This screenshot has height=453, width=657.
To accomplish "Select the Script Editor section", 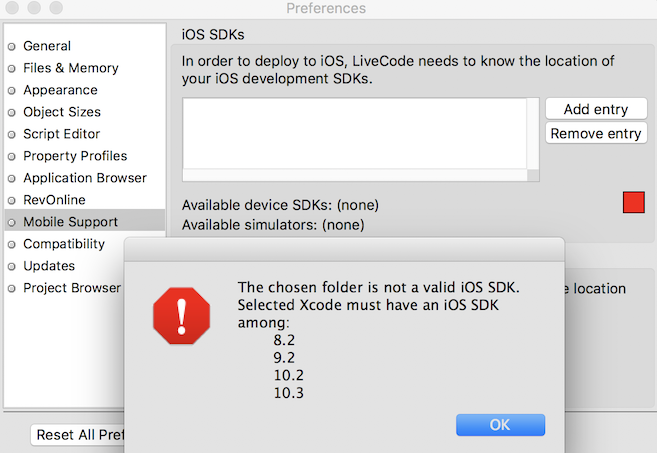I will [x=61, y=134].
